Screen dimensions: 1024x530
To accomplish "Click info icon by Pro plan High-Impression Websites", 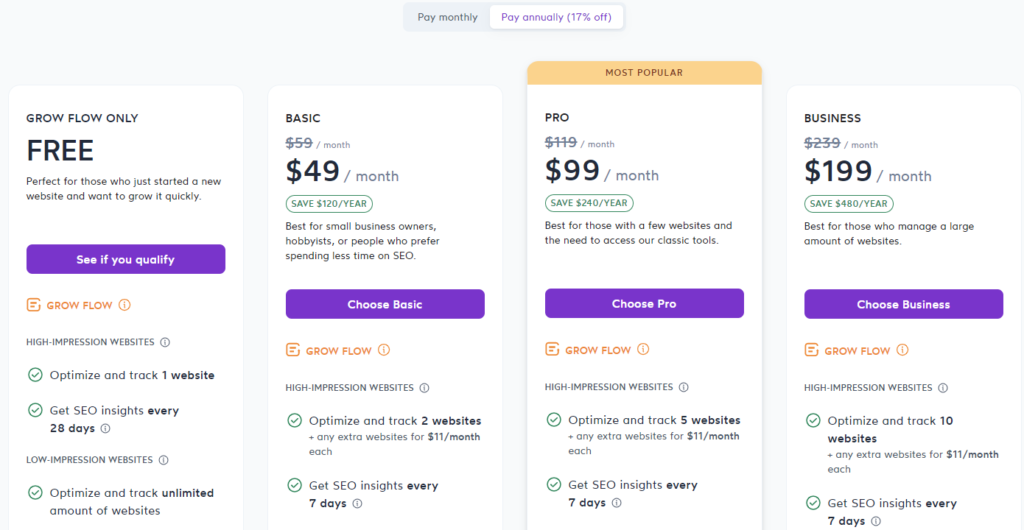I will pyautogui.click(x=683, y=387).
